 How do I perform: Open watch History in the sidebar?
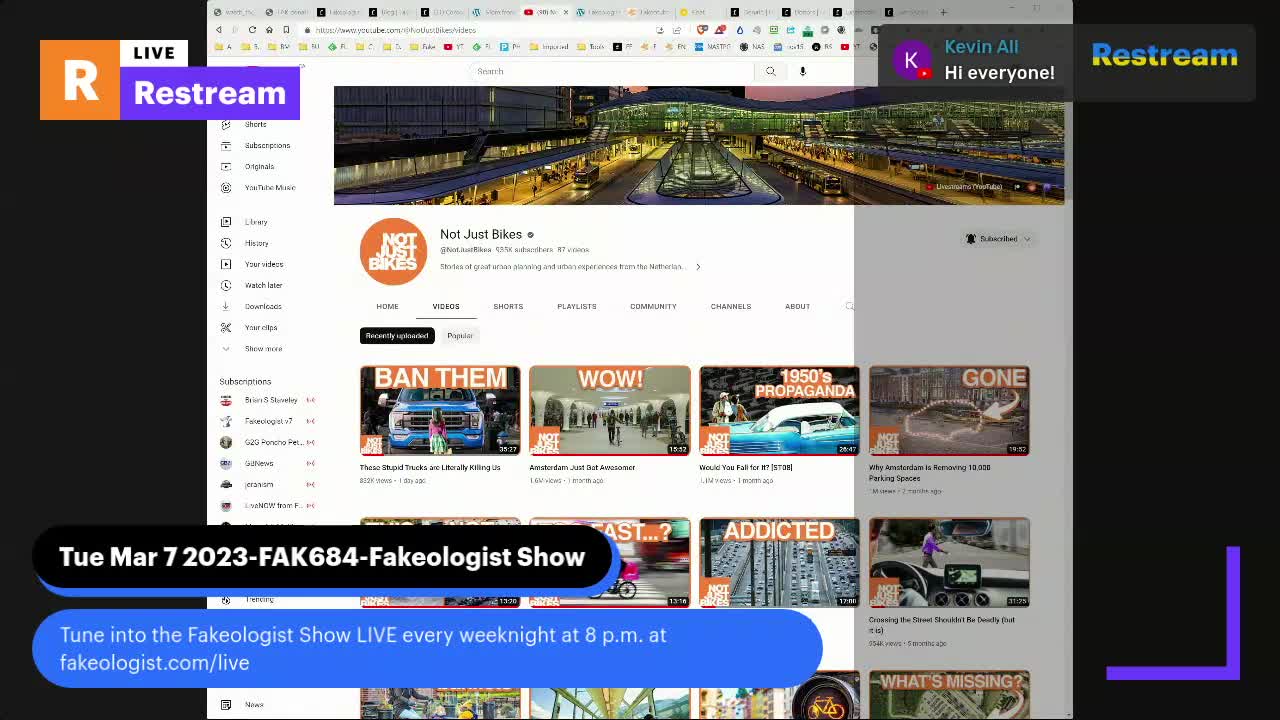[x=256, y=243]
